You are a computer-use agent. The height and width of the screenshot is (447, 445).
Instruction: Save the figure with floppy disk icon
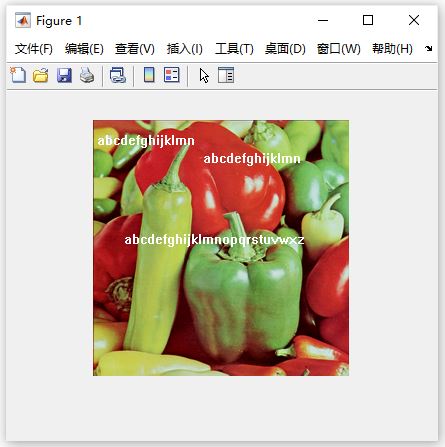pos(64,75)
